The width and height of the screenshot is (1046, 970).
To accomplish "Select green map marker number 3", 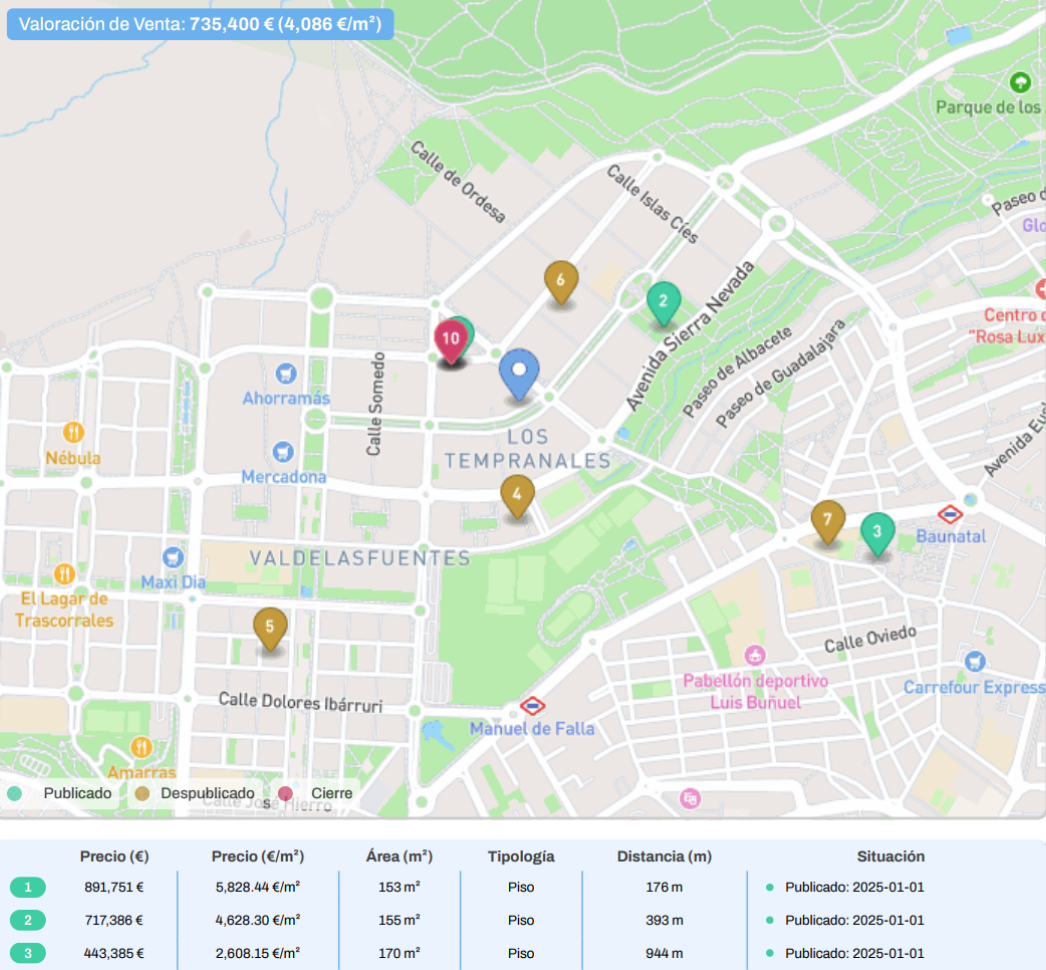I will pyautogui.click(x=877, y=532).
